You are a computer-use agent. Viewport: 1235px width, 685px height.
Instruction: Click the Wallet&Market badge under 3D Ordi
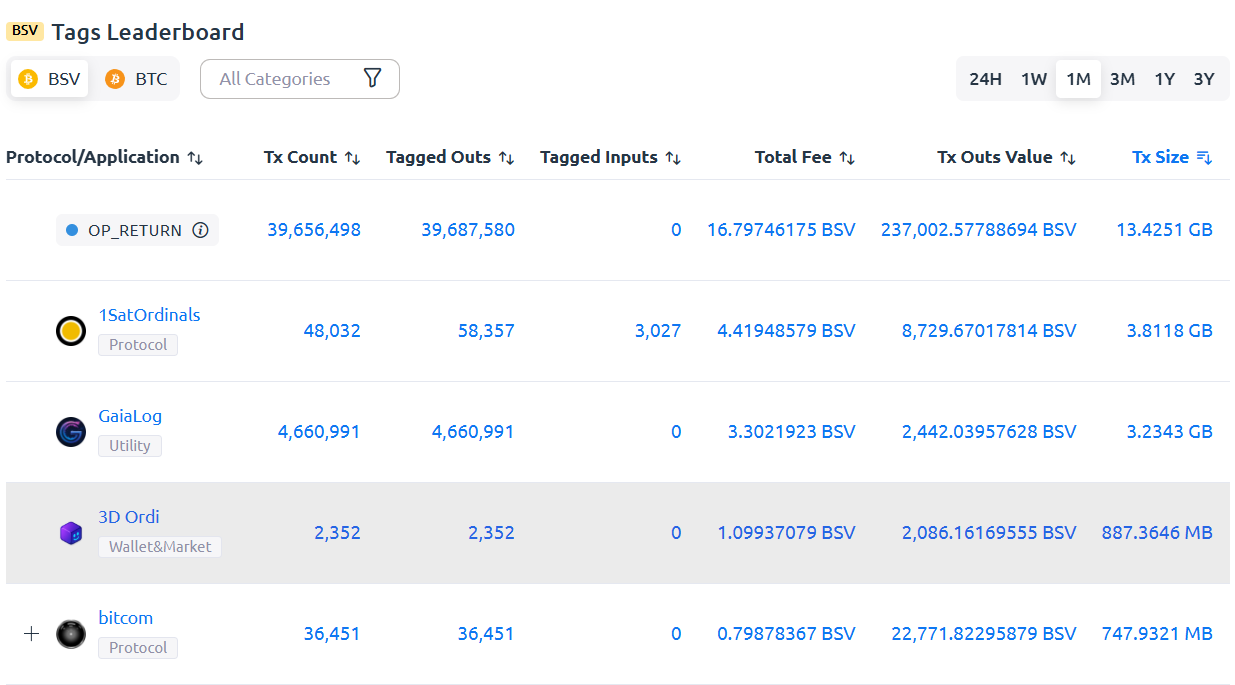(x=160, y=547)
